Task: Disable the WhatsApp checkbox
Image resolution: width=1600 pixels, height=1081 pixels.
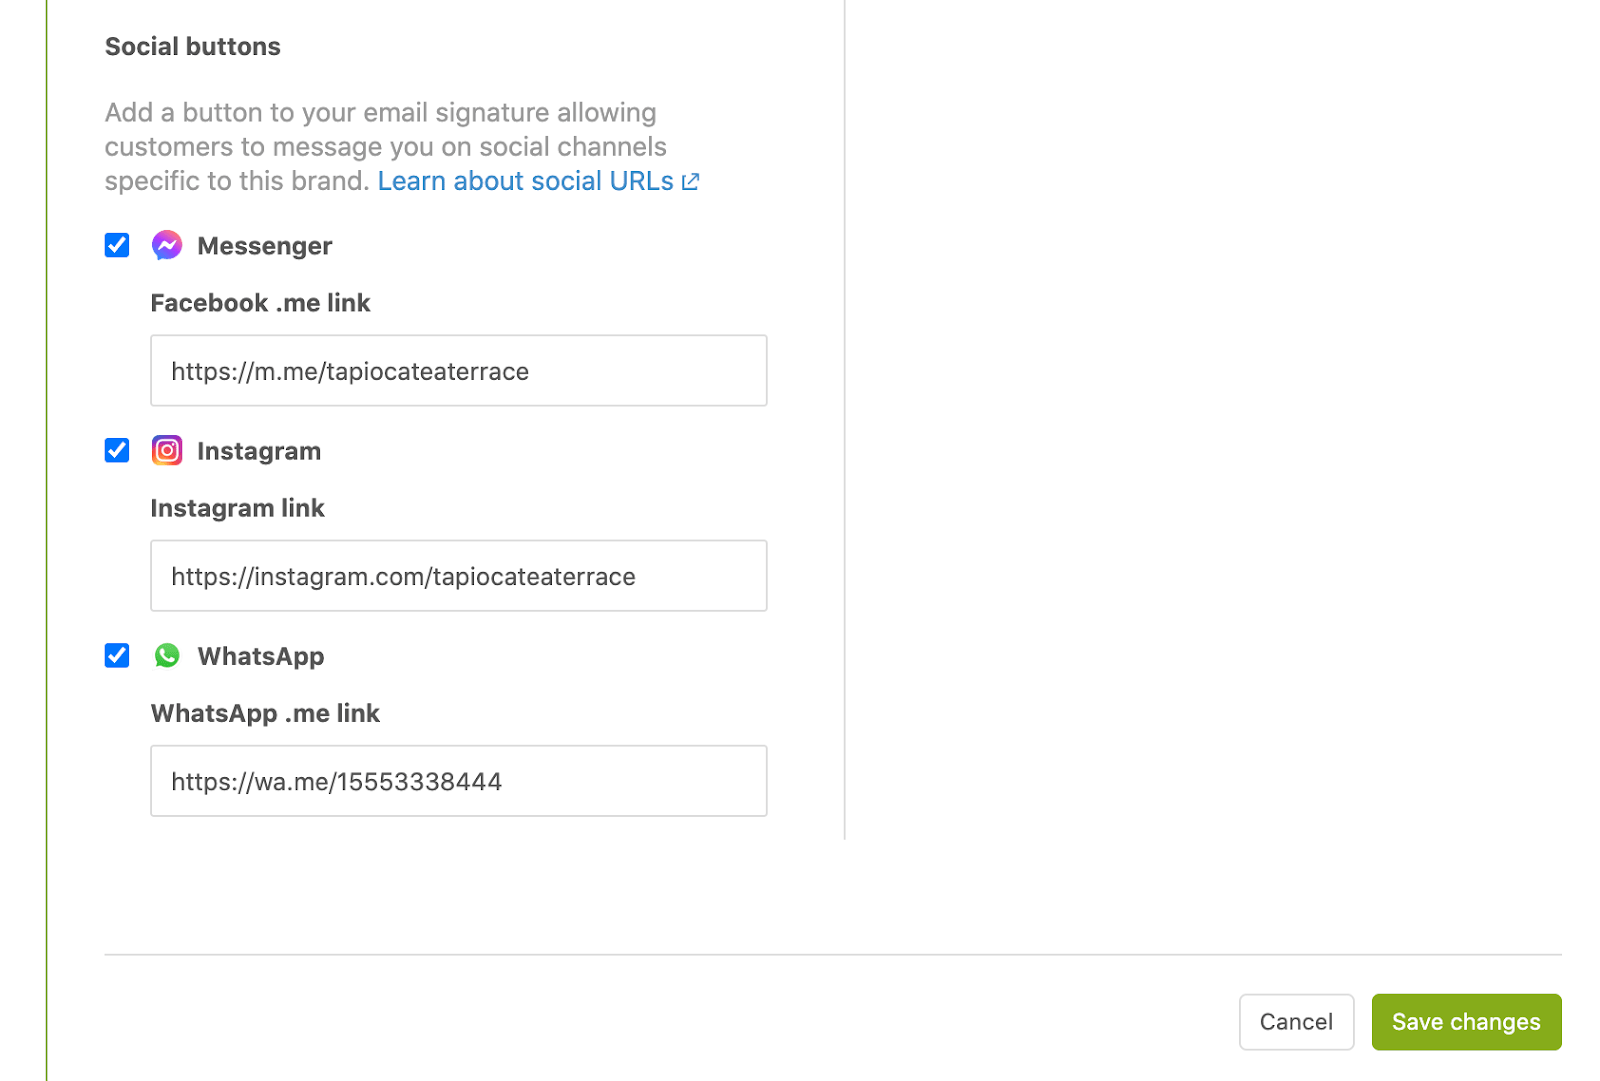Action: [117, 655]
